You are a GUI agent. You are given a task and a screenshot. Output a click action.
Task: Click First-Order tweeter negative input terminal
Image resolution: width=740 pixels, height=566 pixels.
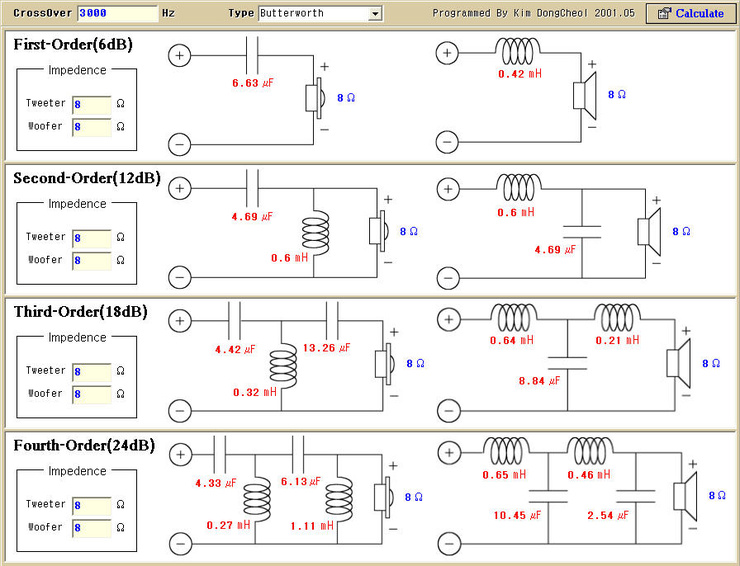[x=179, y=144]
